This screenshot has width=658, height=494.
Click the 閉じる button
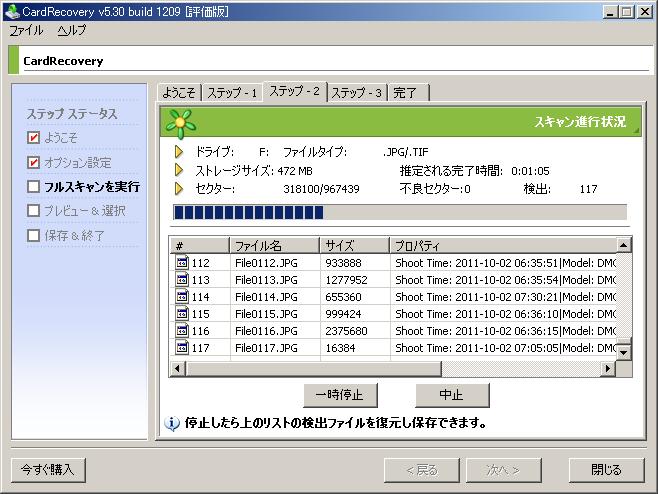(x=606, y=470)
